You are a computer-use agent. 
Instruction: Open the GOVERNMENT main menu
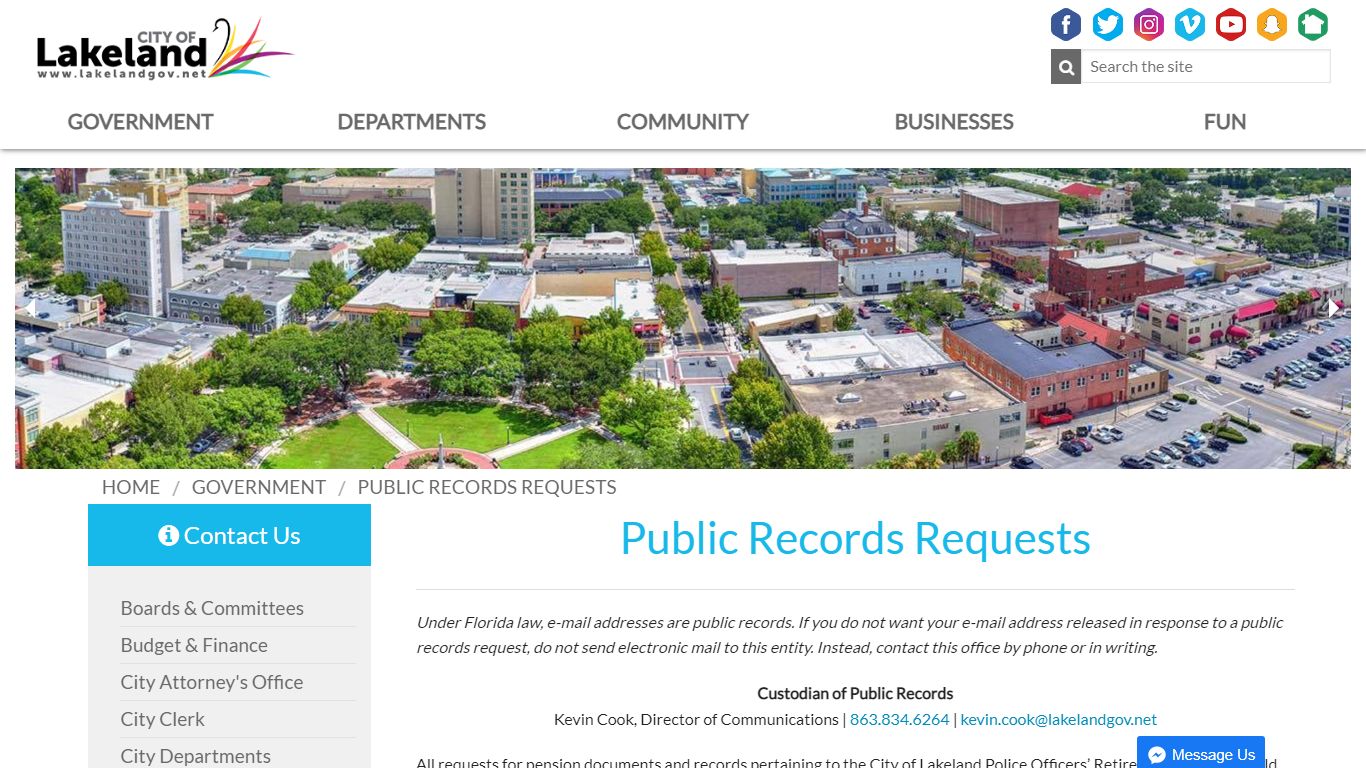pos(140,122)
